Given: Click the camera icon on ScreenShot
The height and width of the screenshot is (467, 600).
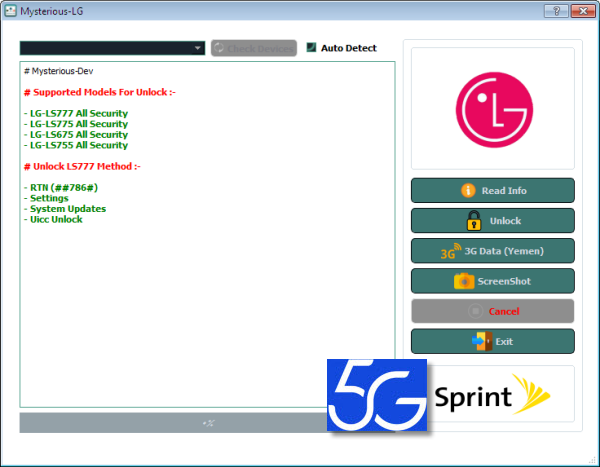Looking at the screenshot, I should [464, 281].
